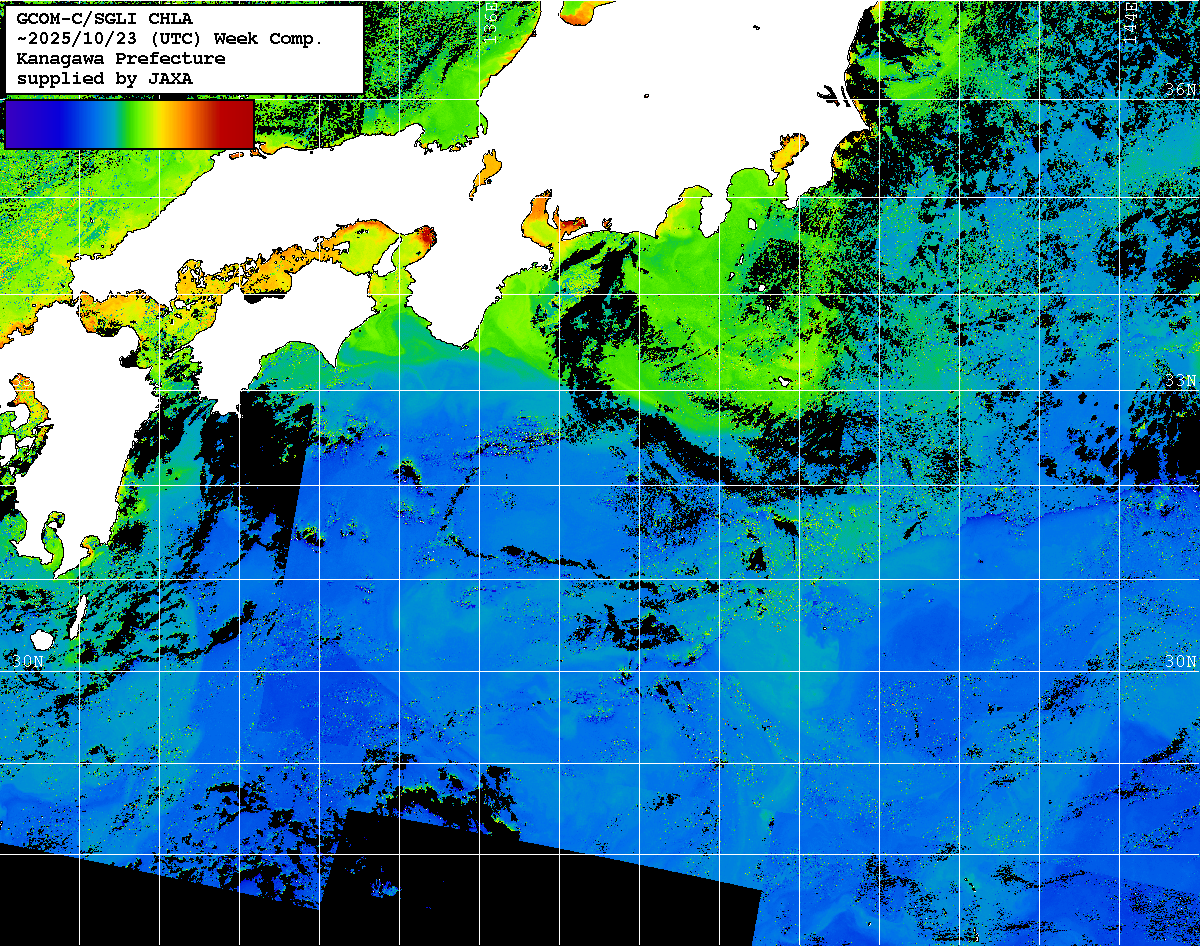
Task: Click the small round white Yakushima island
Action: 42,638
